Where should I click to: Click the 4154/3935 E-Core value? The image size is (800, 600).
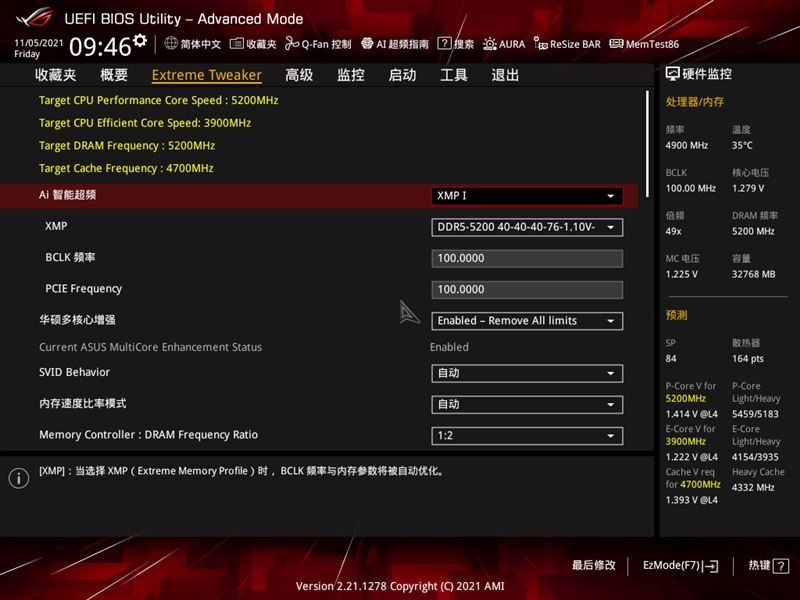click(x=755, y=457)
